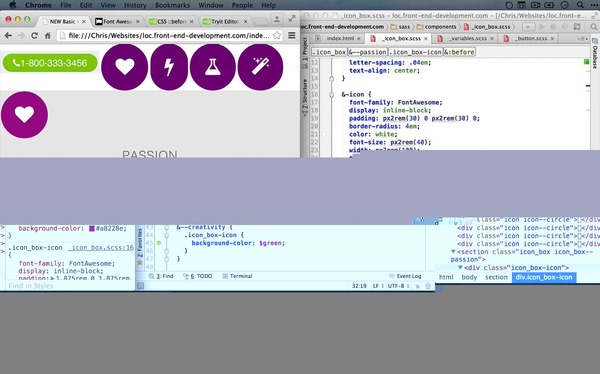Open Chrome home page icon
The height and width of the screenshot is (374, 600).
click(x=47, y=36)
